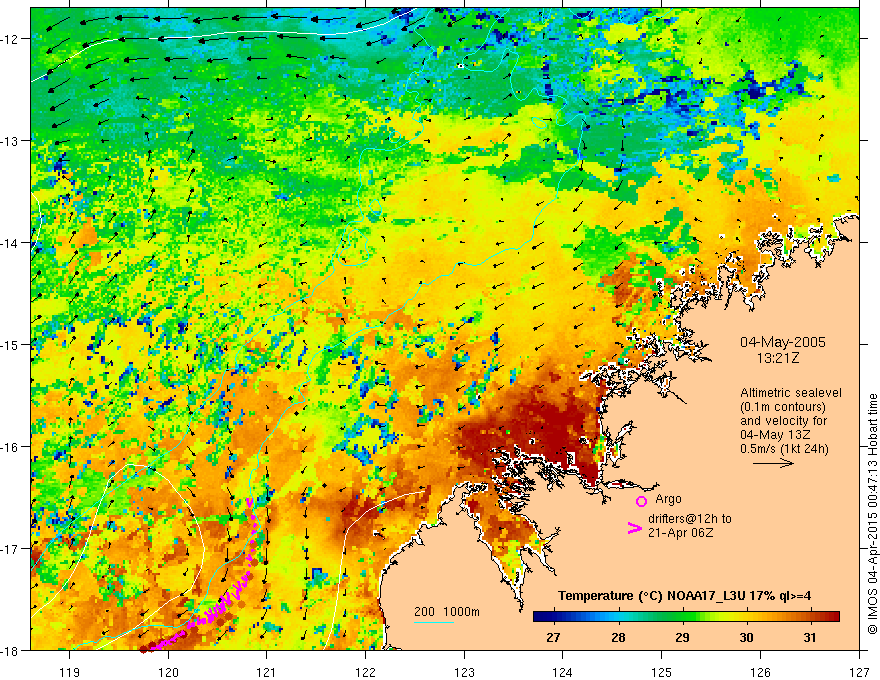The width and height of the screenshot is (880, 680).
Task: Click the '(0.1m contours)' legend text
Action: (x=782, y=407)
